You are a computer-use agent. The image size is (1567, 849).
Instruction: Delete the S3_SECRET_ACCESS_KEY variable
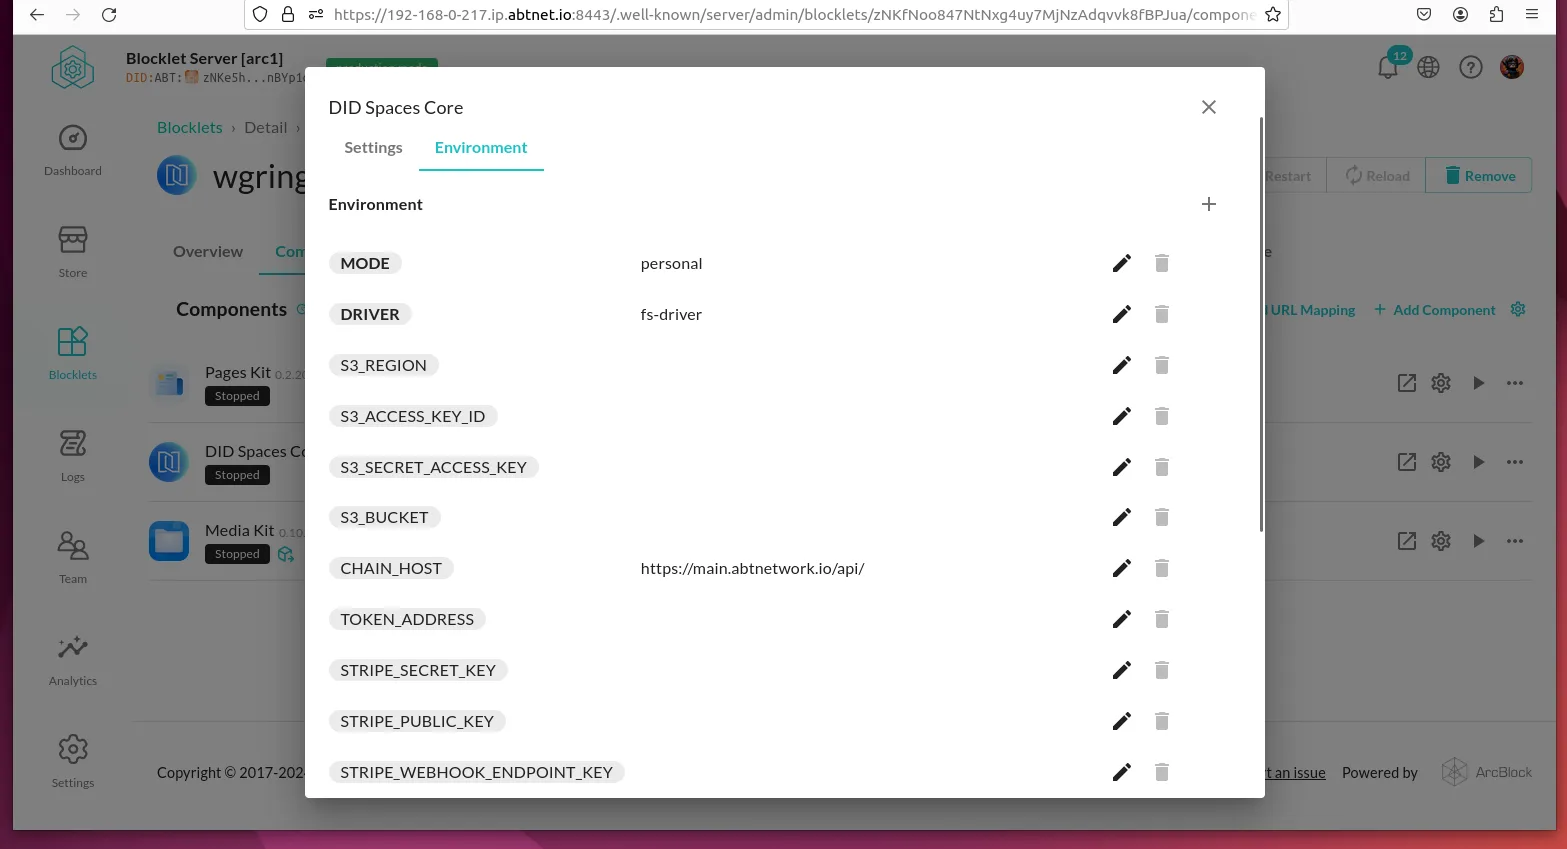pyautogui.click(x=1161, y=467)
